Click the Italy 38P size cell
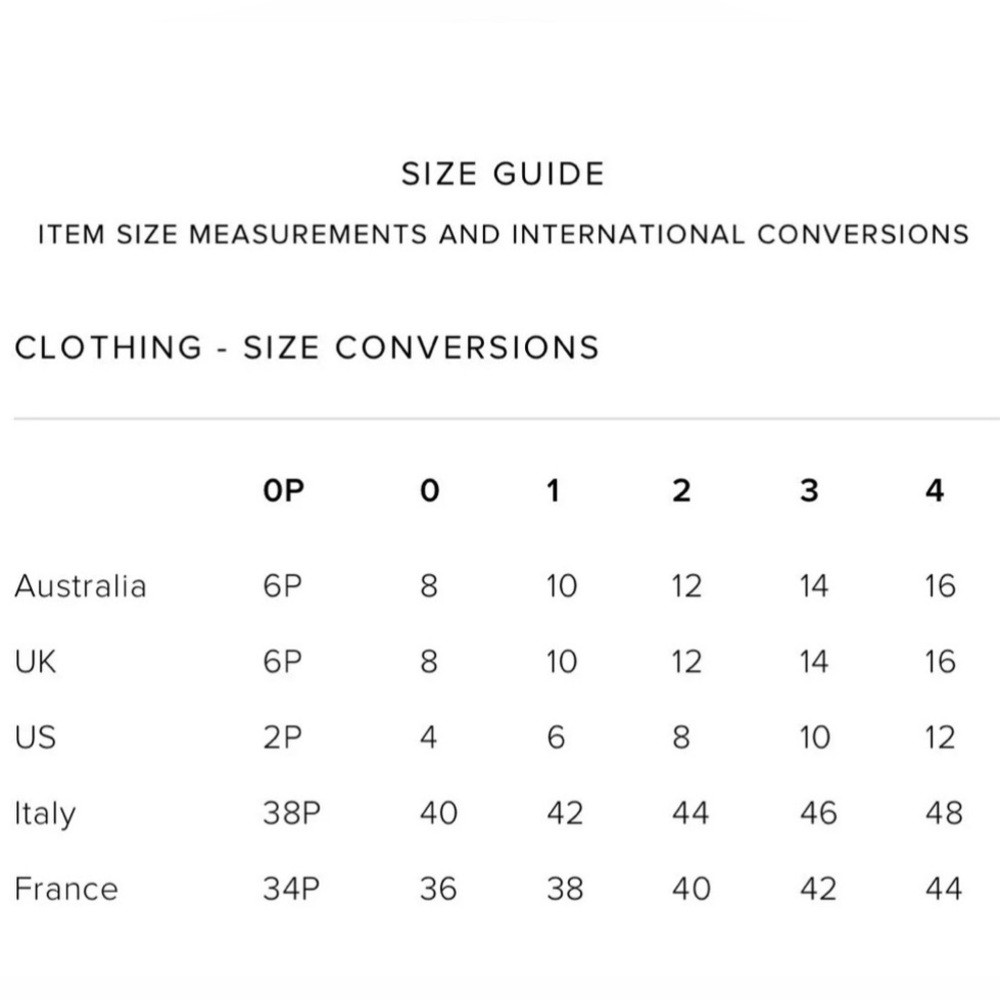The height and width of the screenshot is (1000, 1000). point(291,813)
